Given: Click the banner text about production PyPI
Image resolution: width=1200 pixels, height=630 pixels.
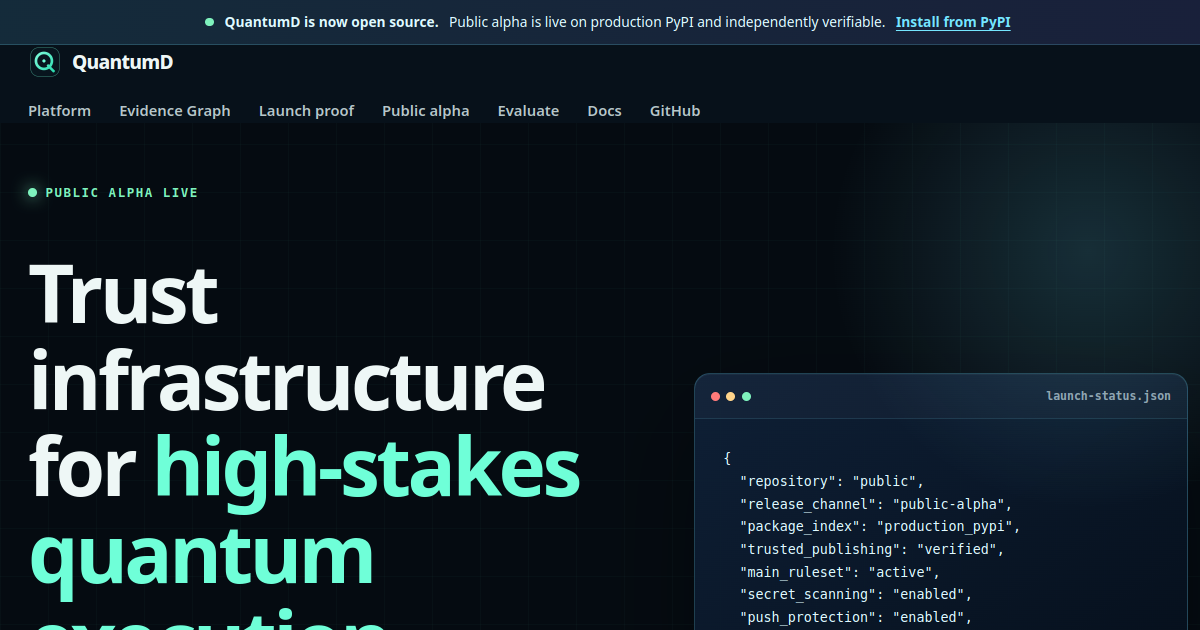Looking at the screenshot, I should (667, 22).
